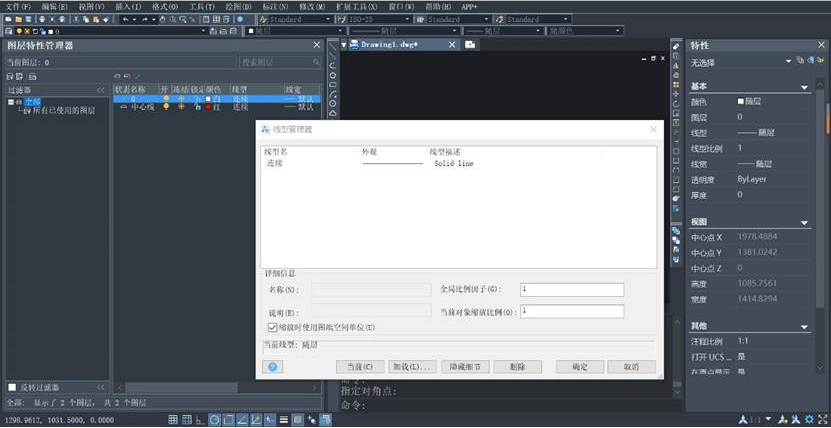Click the array grid icon in modify toolbar
Viewport: 831px width, 428px height.
(676, 85)
